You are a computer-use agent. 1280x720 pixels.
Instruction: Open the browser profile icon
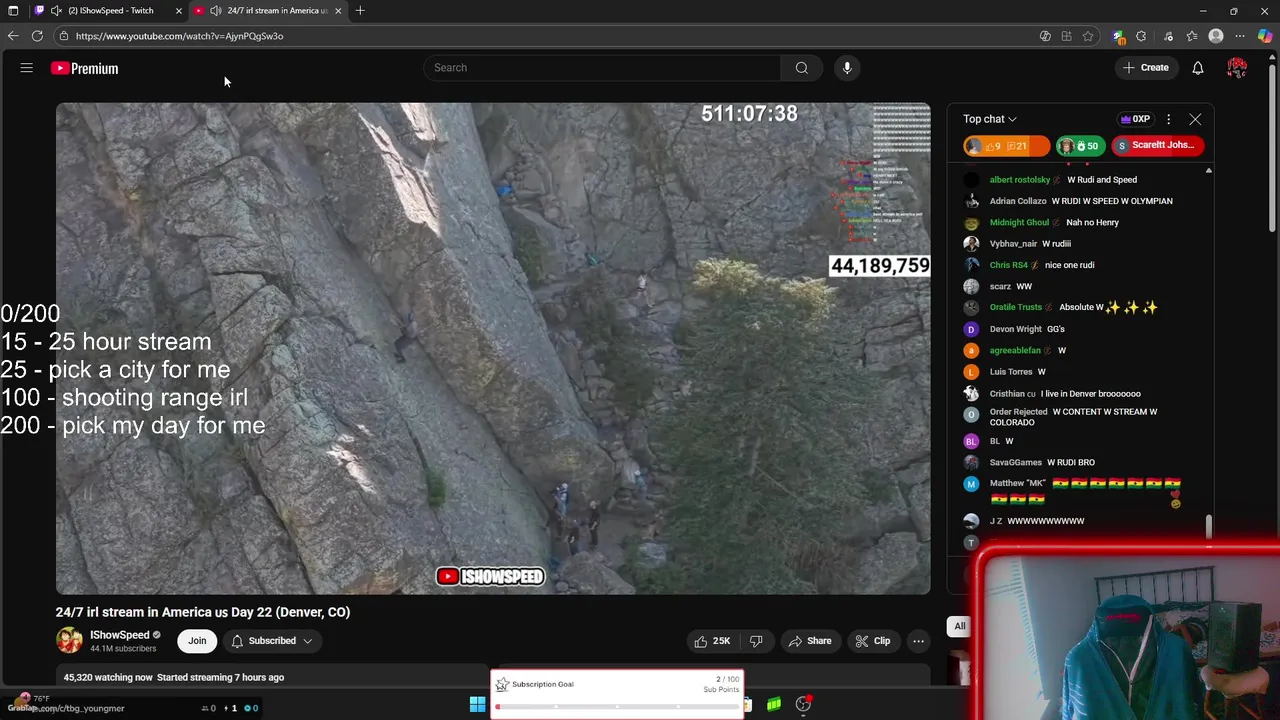[1216, 36]
